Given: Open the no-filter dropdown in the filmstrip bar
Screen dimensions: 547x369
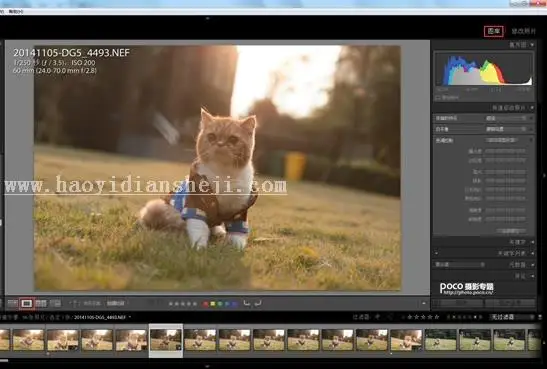Looking at the screenshot, I should (512, 317).
